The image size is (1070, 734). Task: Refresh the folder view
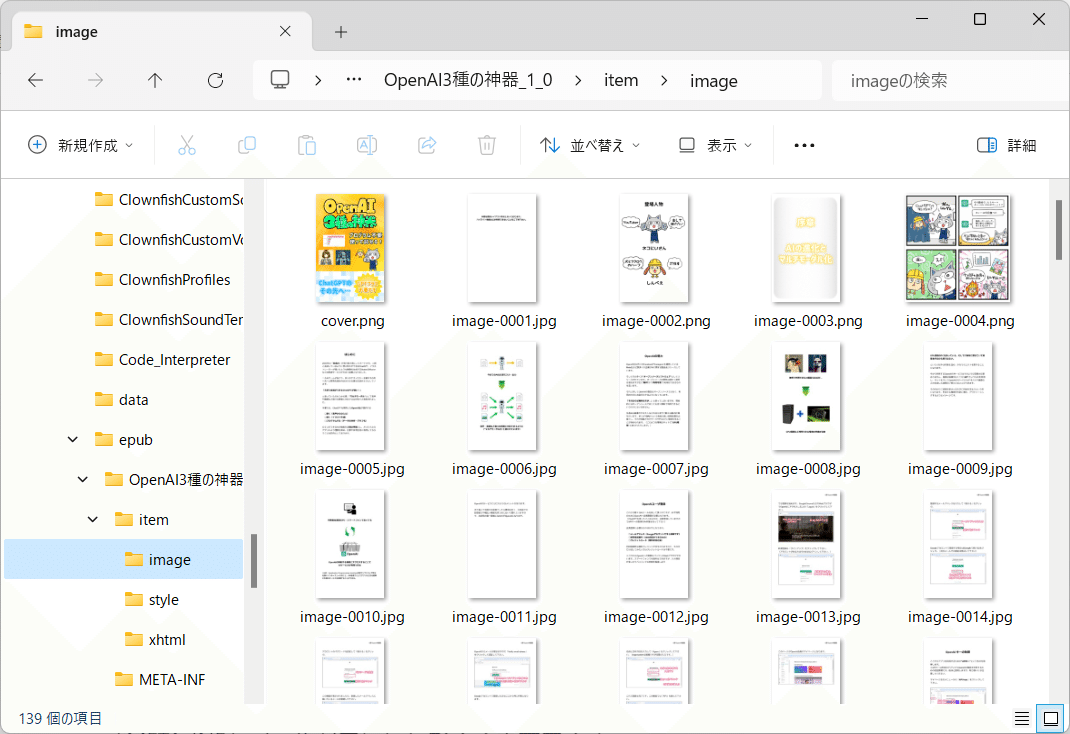(216, 80)
